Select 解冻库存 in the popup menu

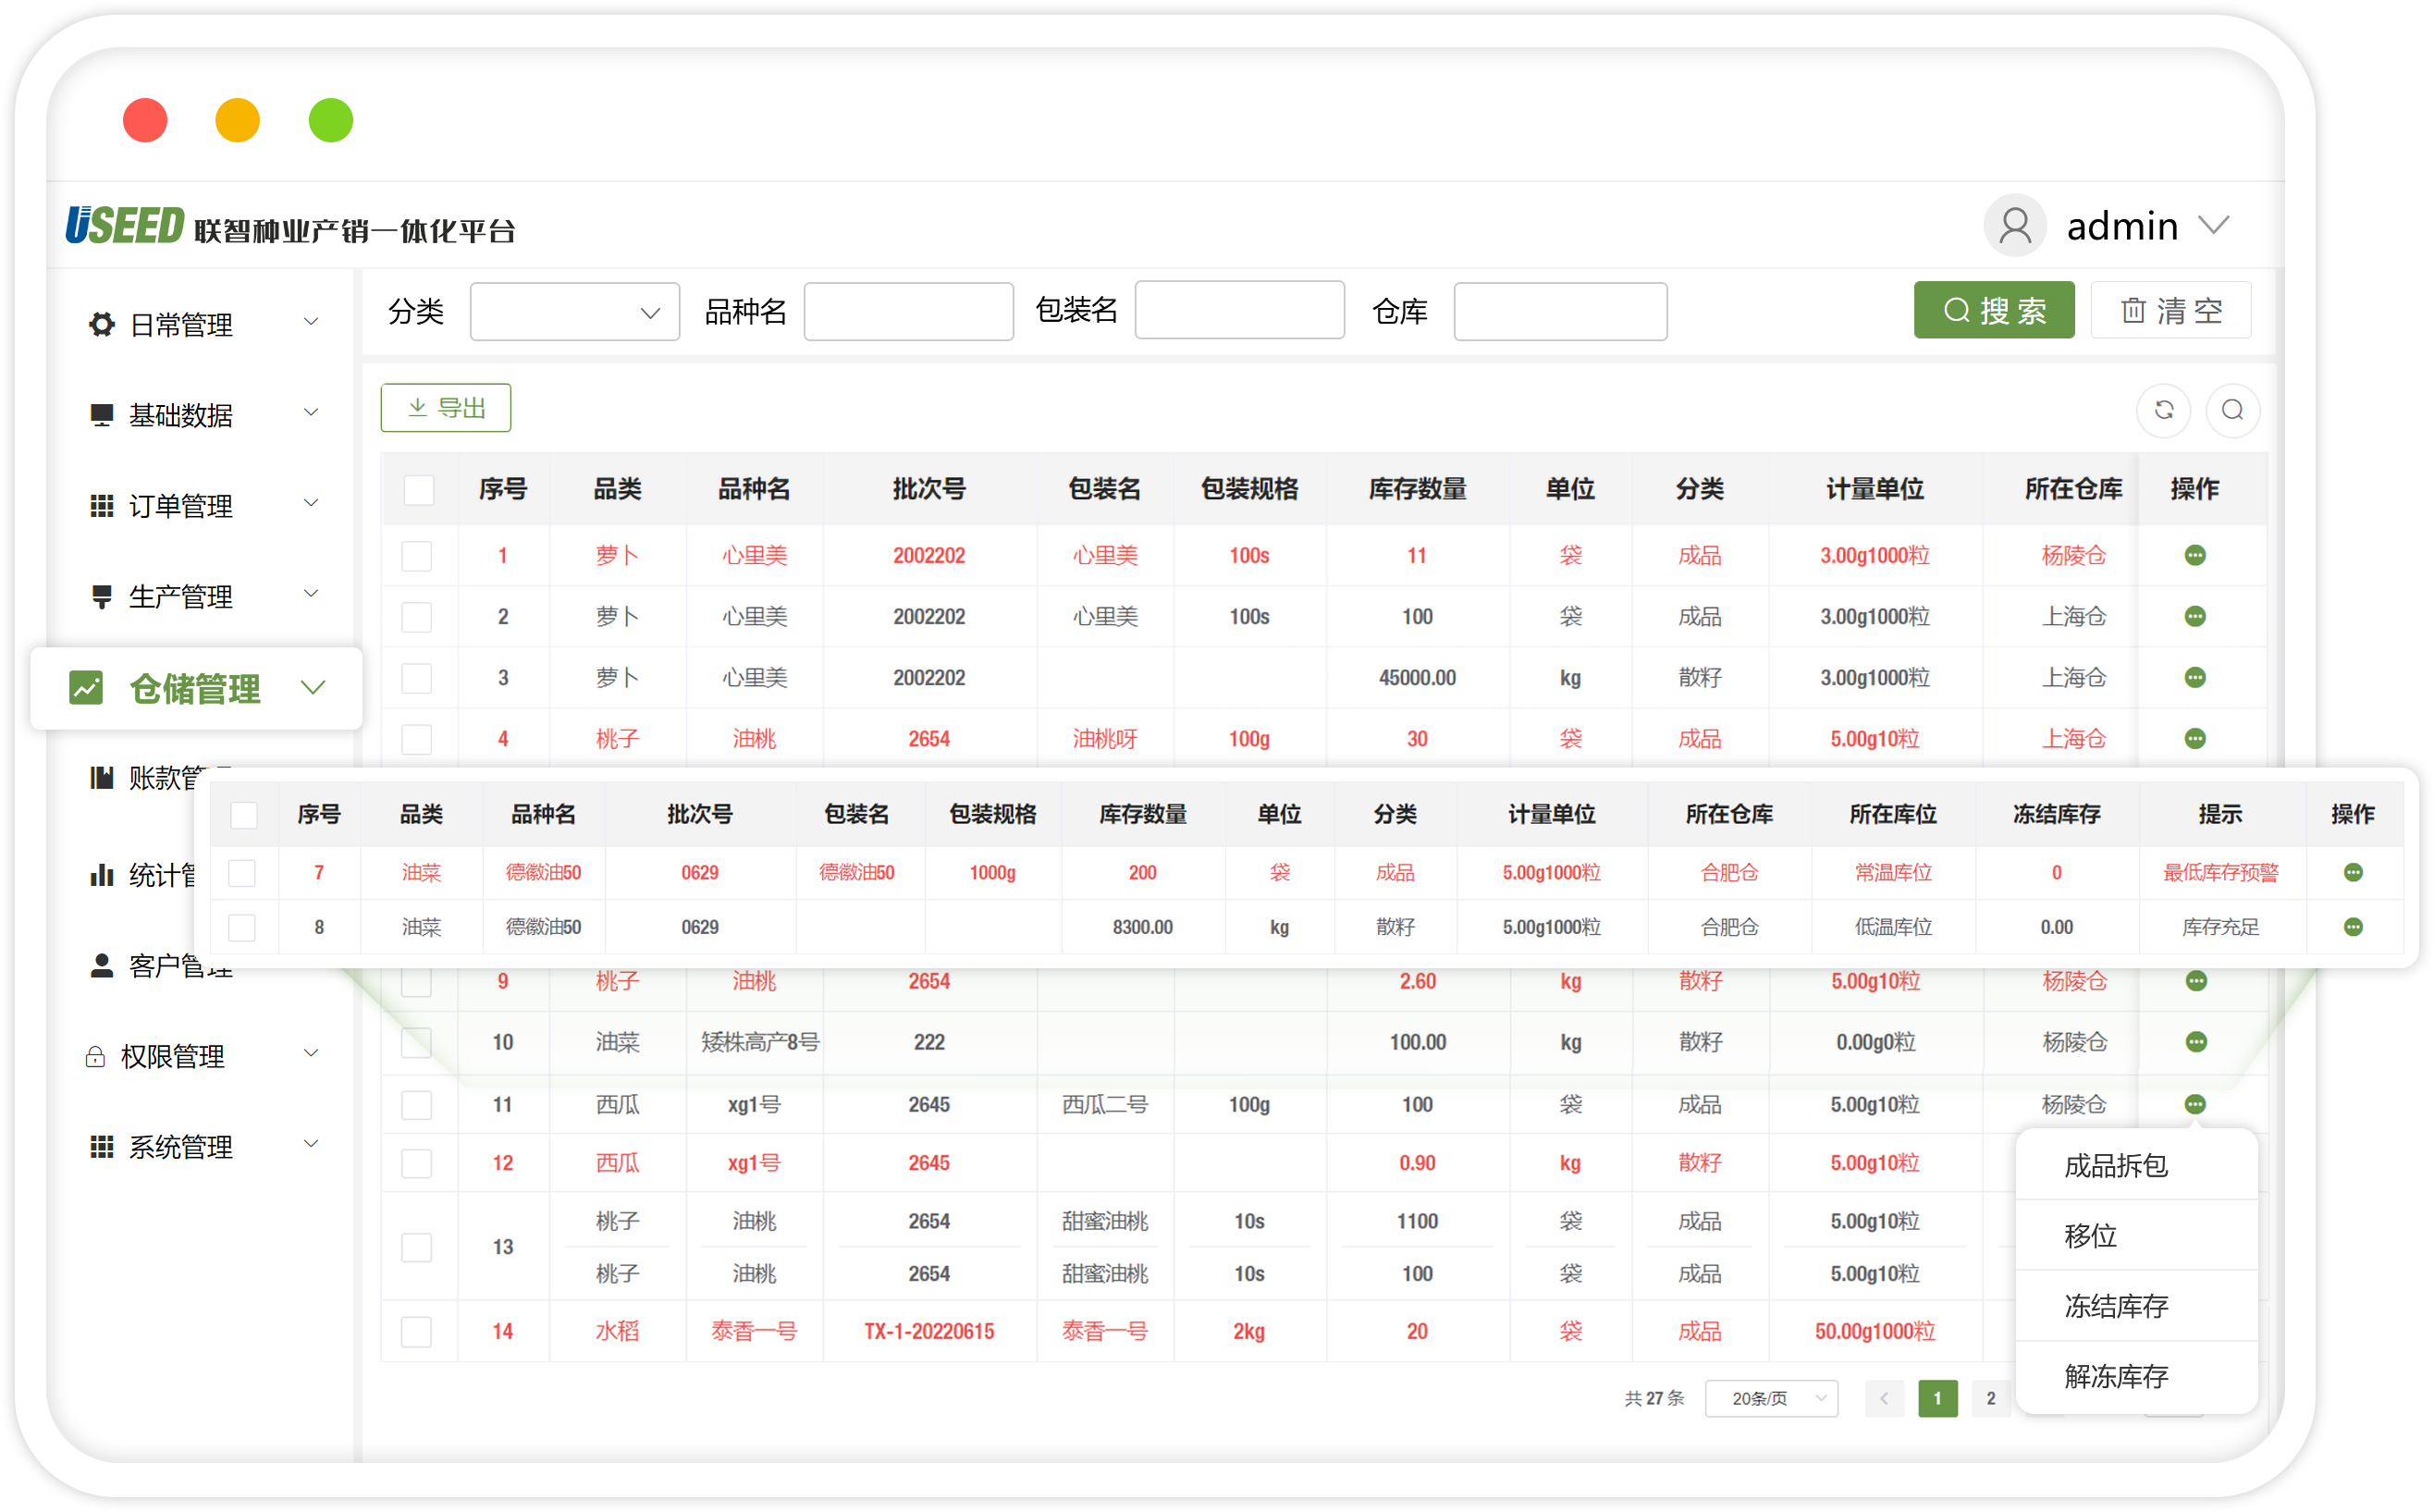pyautogui.click(x=2116, y=1376)
